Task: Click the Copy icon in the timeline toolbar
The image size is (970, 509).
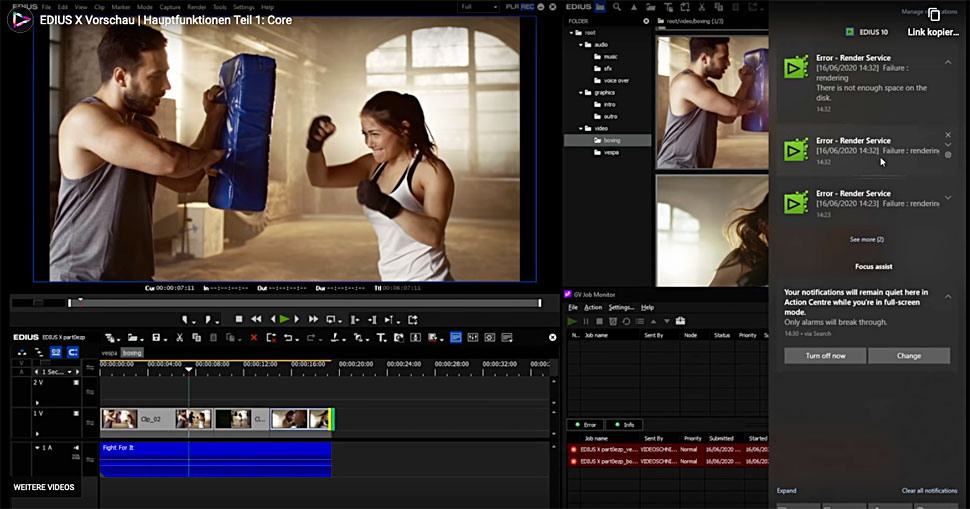Action: click(197, 338)
